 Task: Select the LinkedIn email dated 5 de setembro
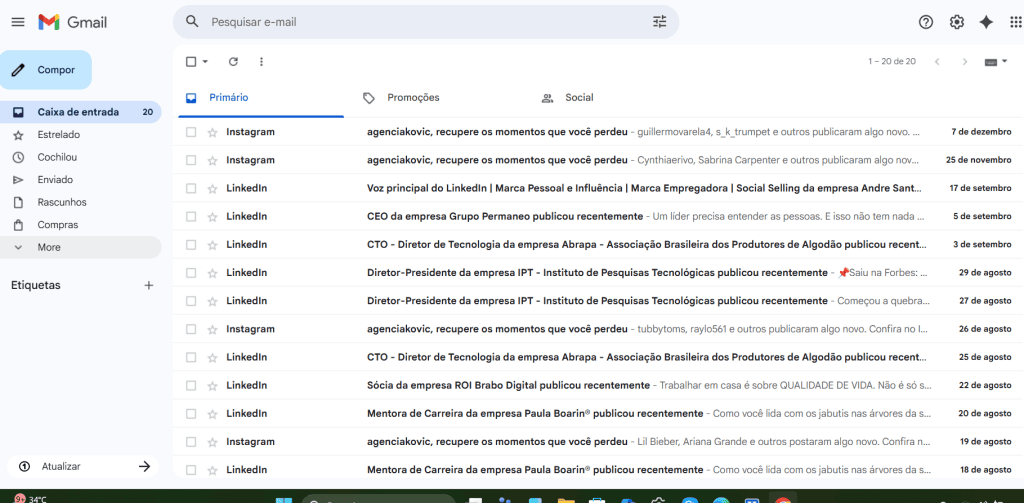tap(191, 216)
